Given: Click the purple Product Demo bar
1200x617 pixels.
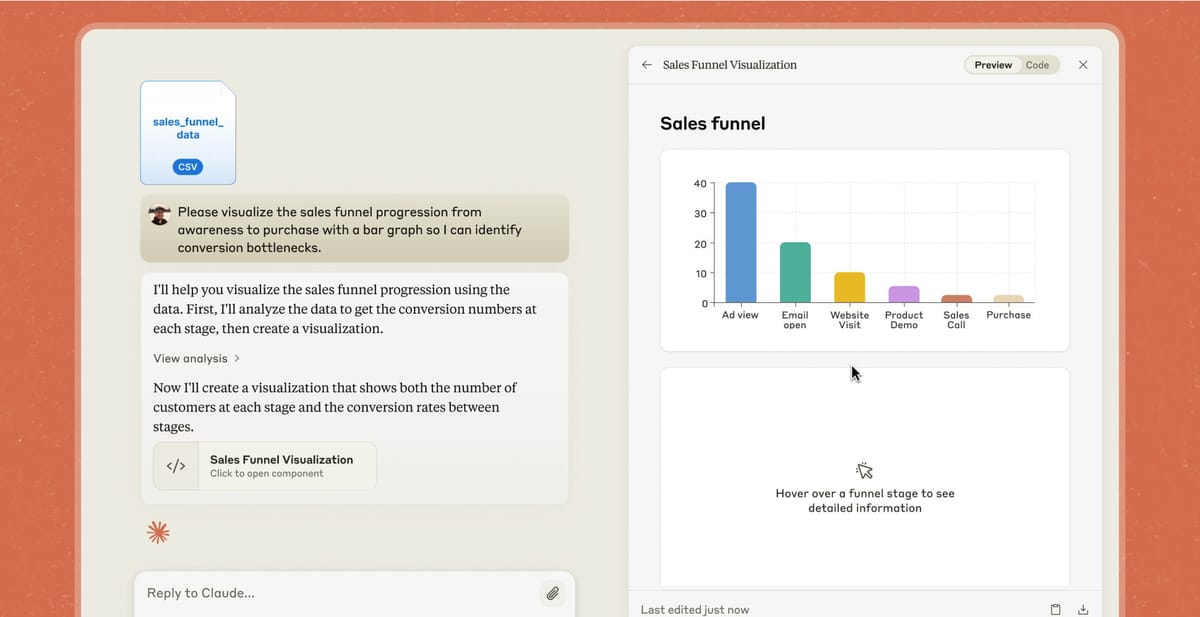Looking at the screenshot, I should pos(903,294).
